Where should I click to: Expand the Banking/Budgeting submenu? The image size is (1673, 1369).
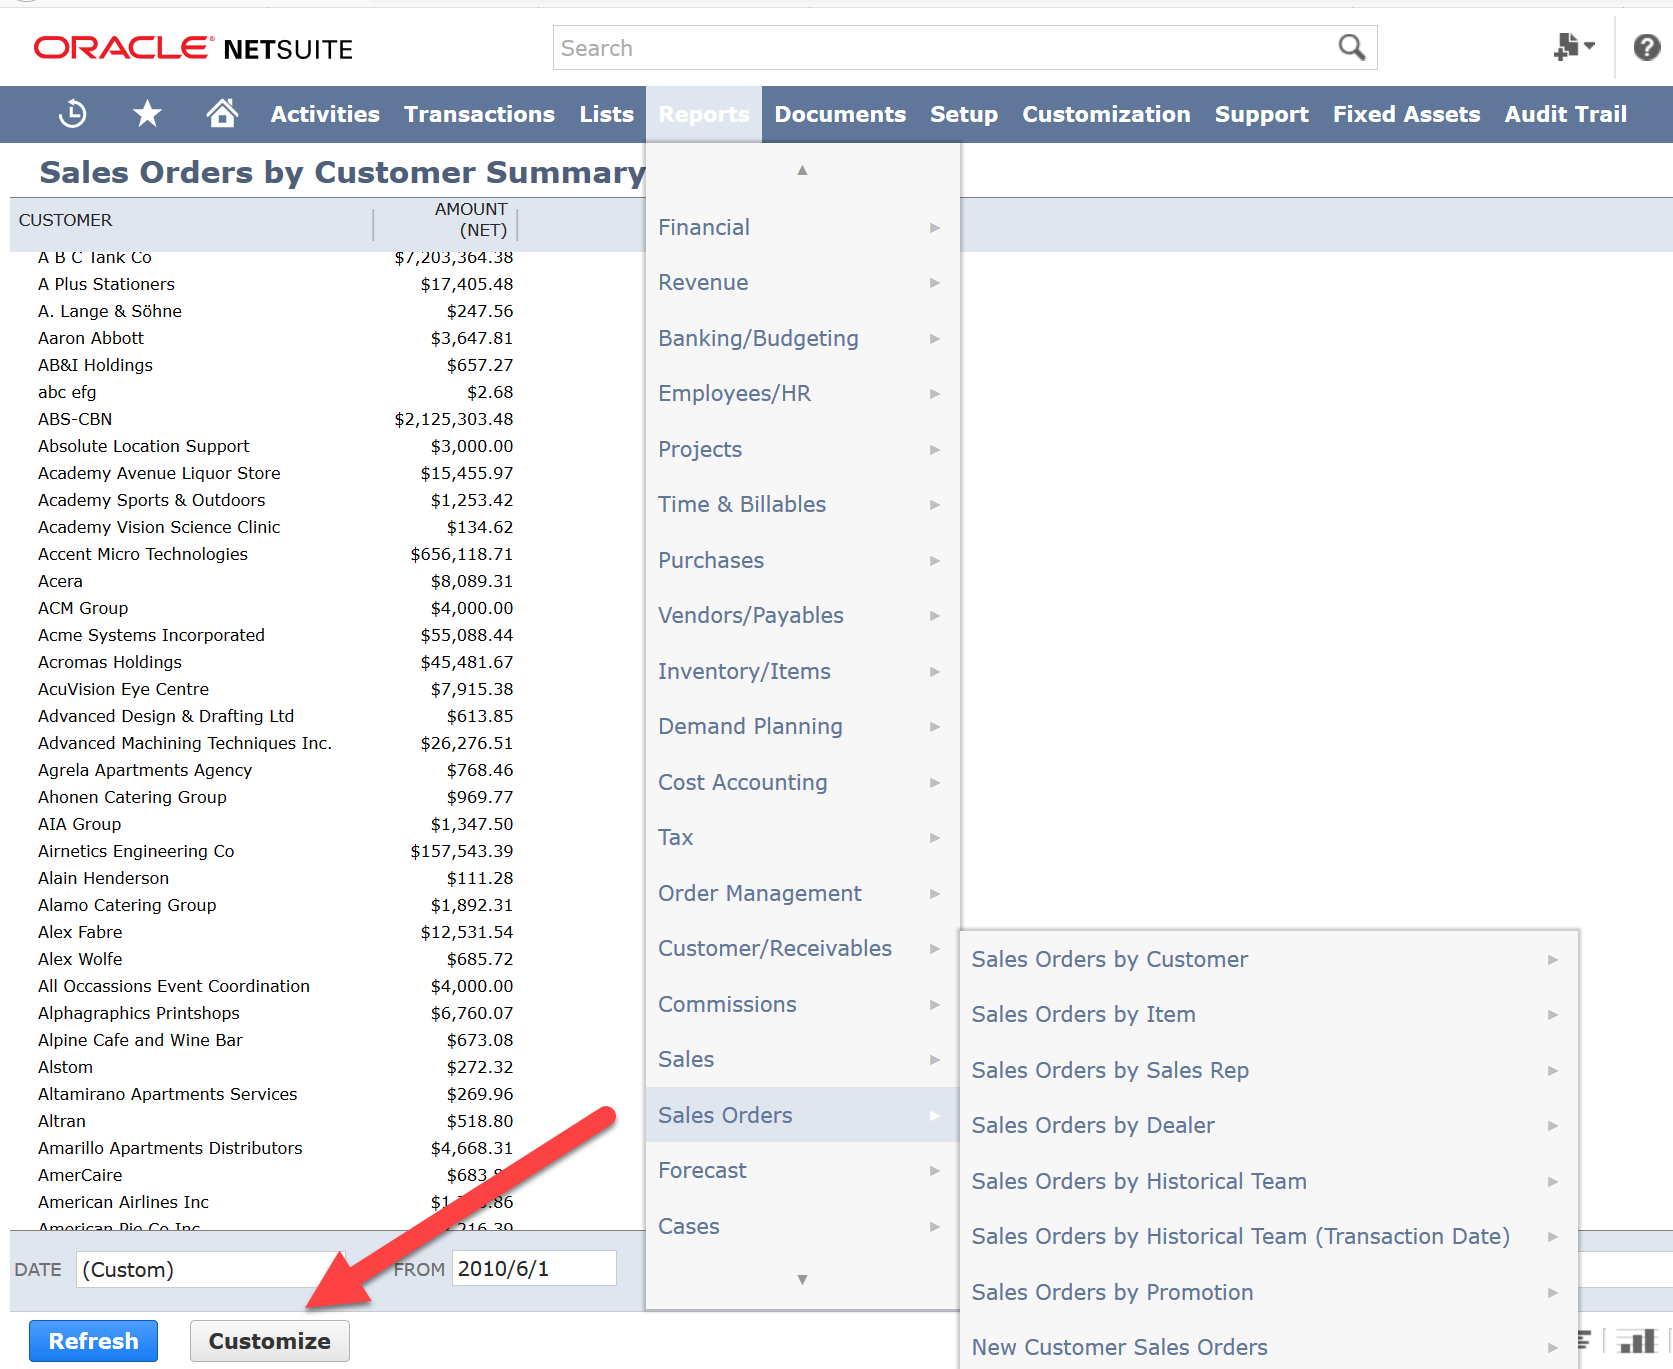pyautogui.click(x=802, y=338)
